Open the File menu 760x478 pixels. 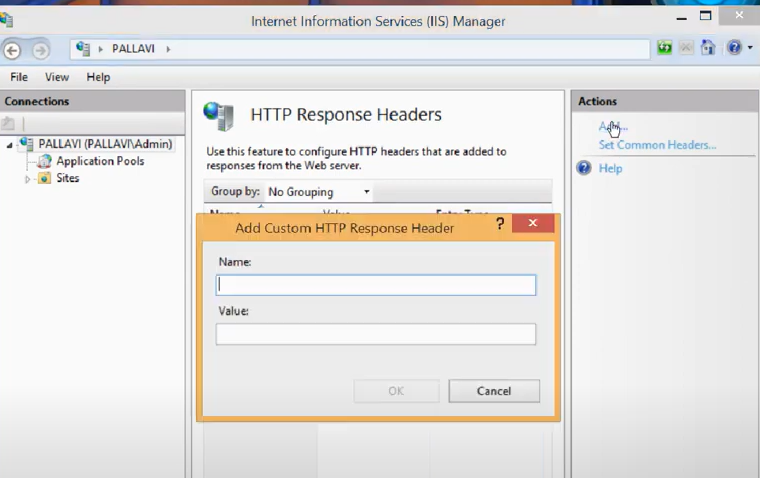click(x=19, y=77)
